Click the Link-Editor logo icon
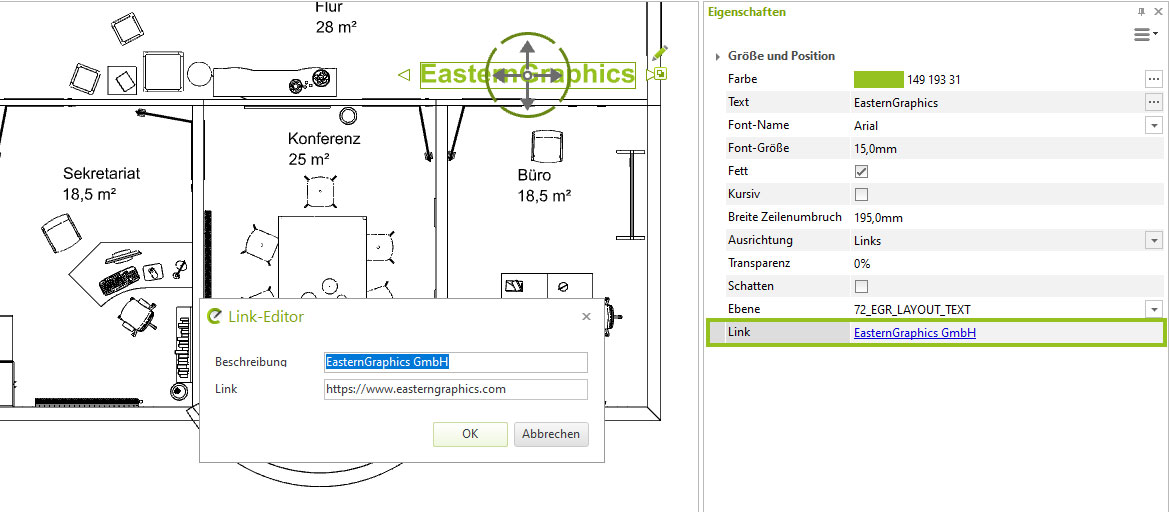 click(x=214, y=316)
